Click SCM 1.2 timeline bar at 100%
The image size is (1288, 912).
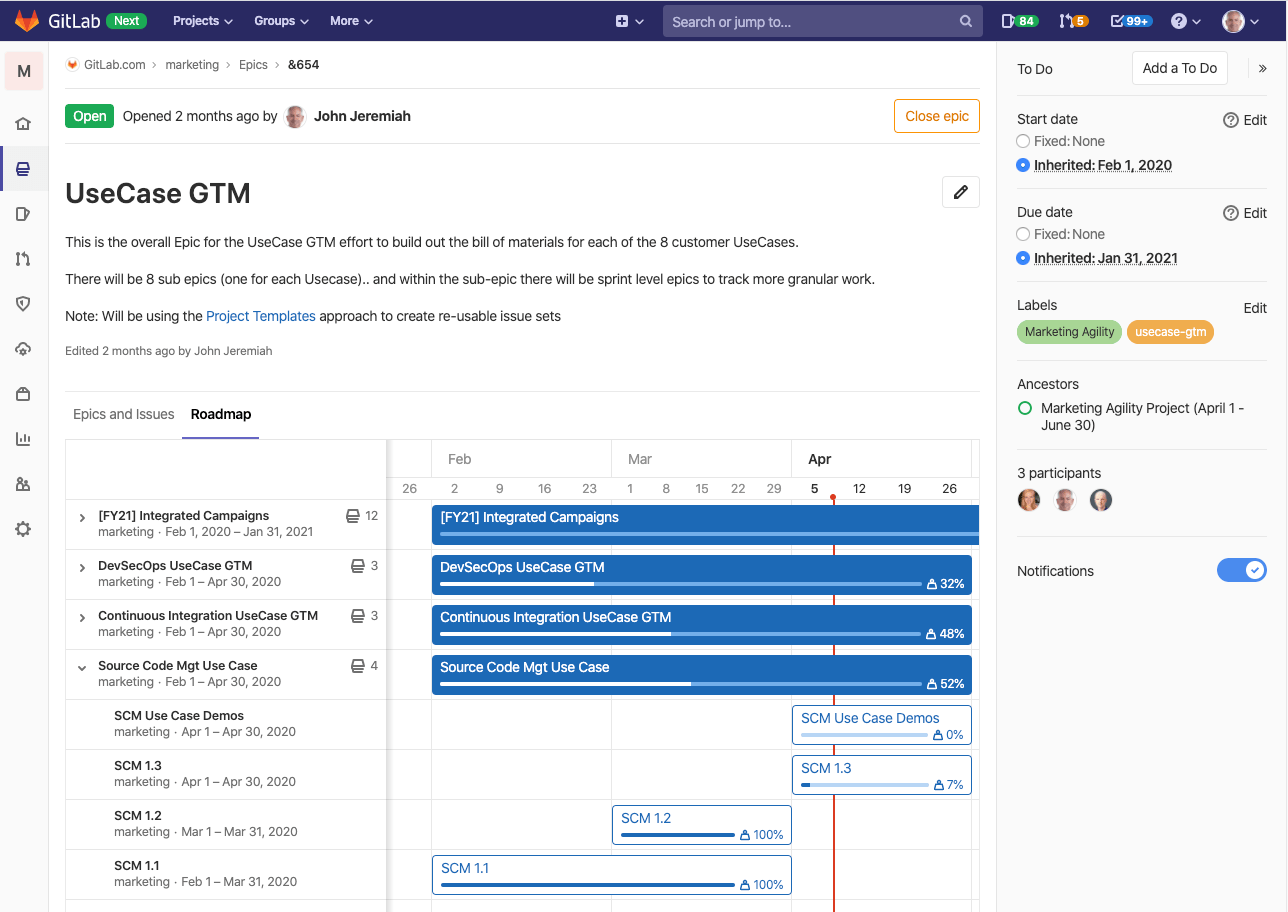coord(701,825)
